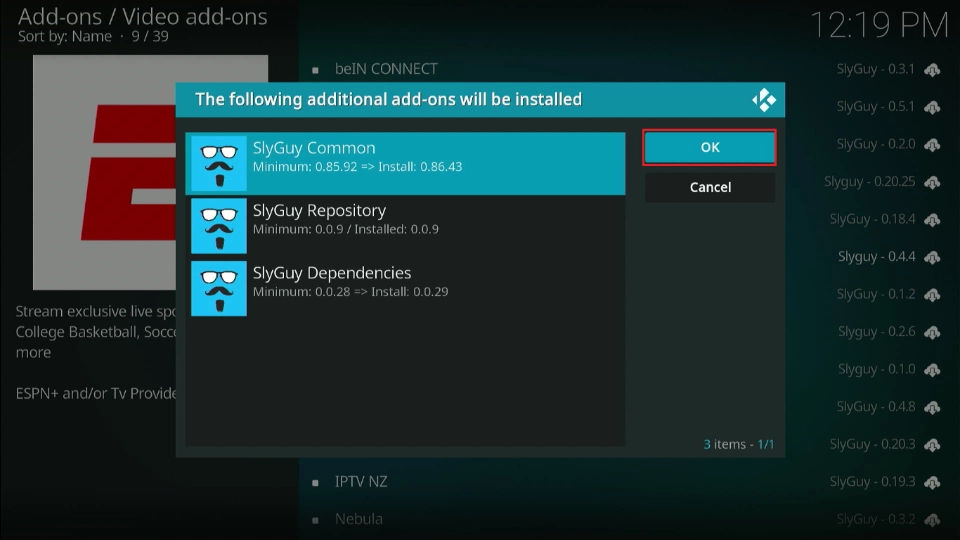Click the SlyGuy Common mustache icon
Screen dimensions: 960x540
point(219,163)
